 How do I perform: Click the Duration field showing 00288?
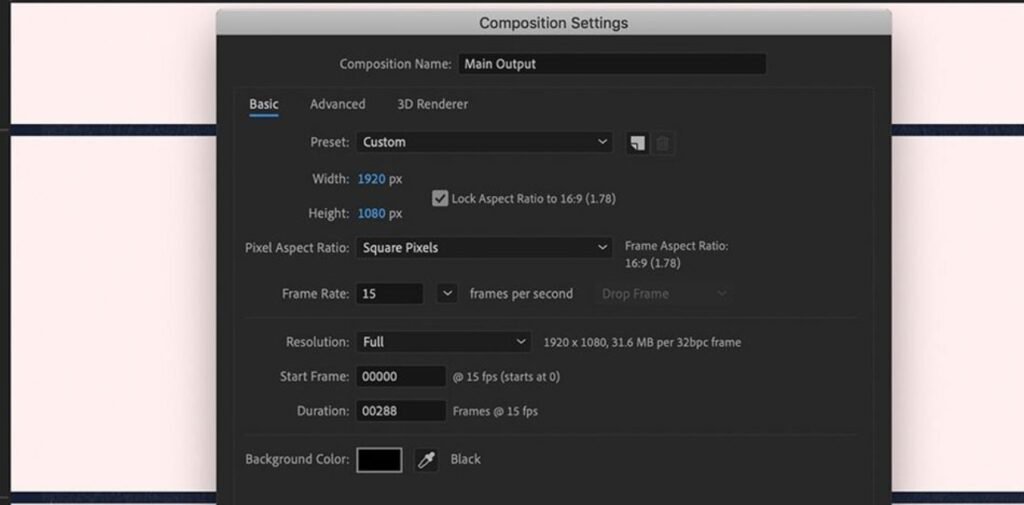(400, 411)
